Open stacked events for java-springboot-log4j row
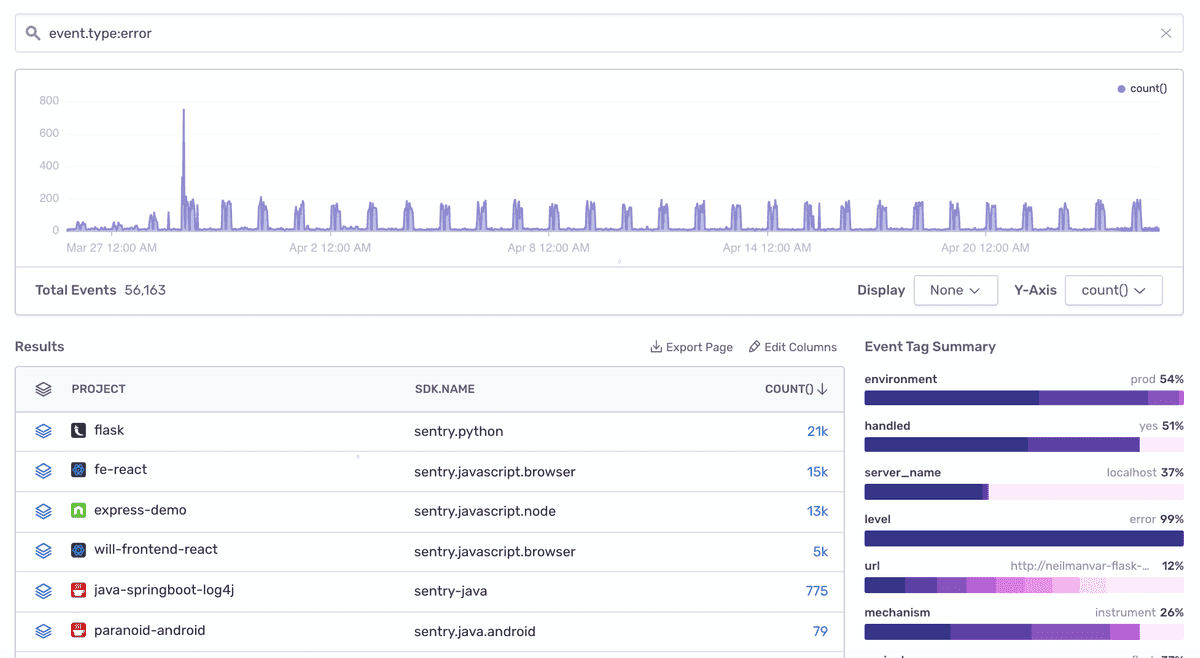The width and height of the screenshot is (1200, 658). (43, 591)
